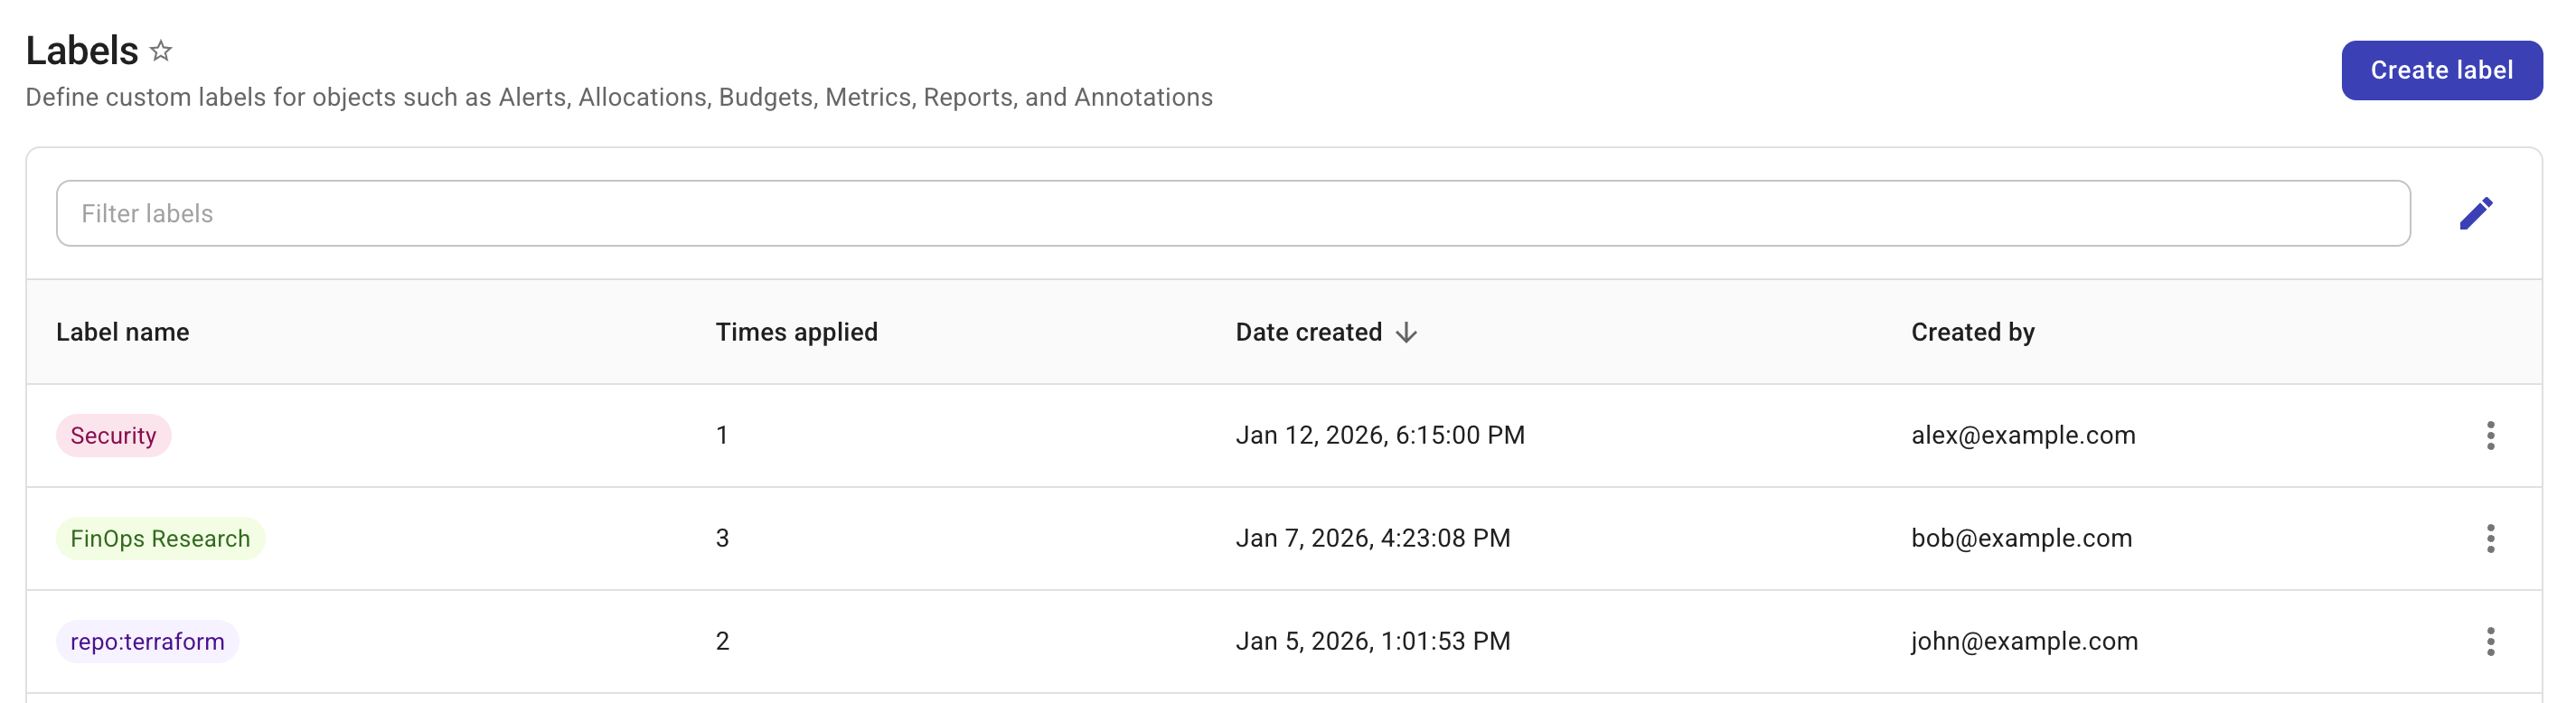Toggle the Date created sort arrow

point(1406,333)
